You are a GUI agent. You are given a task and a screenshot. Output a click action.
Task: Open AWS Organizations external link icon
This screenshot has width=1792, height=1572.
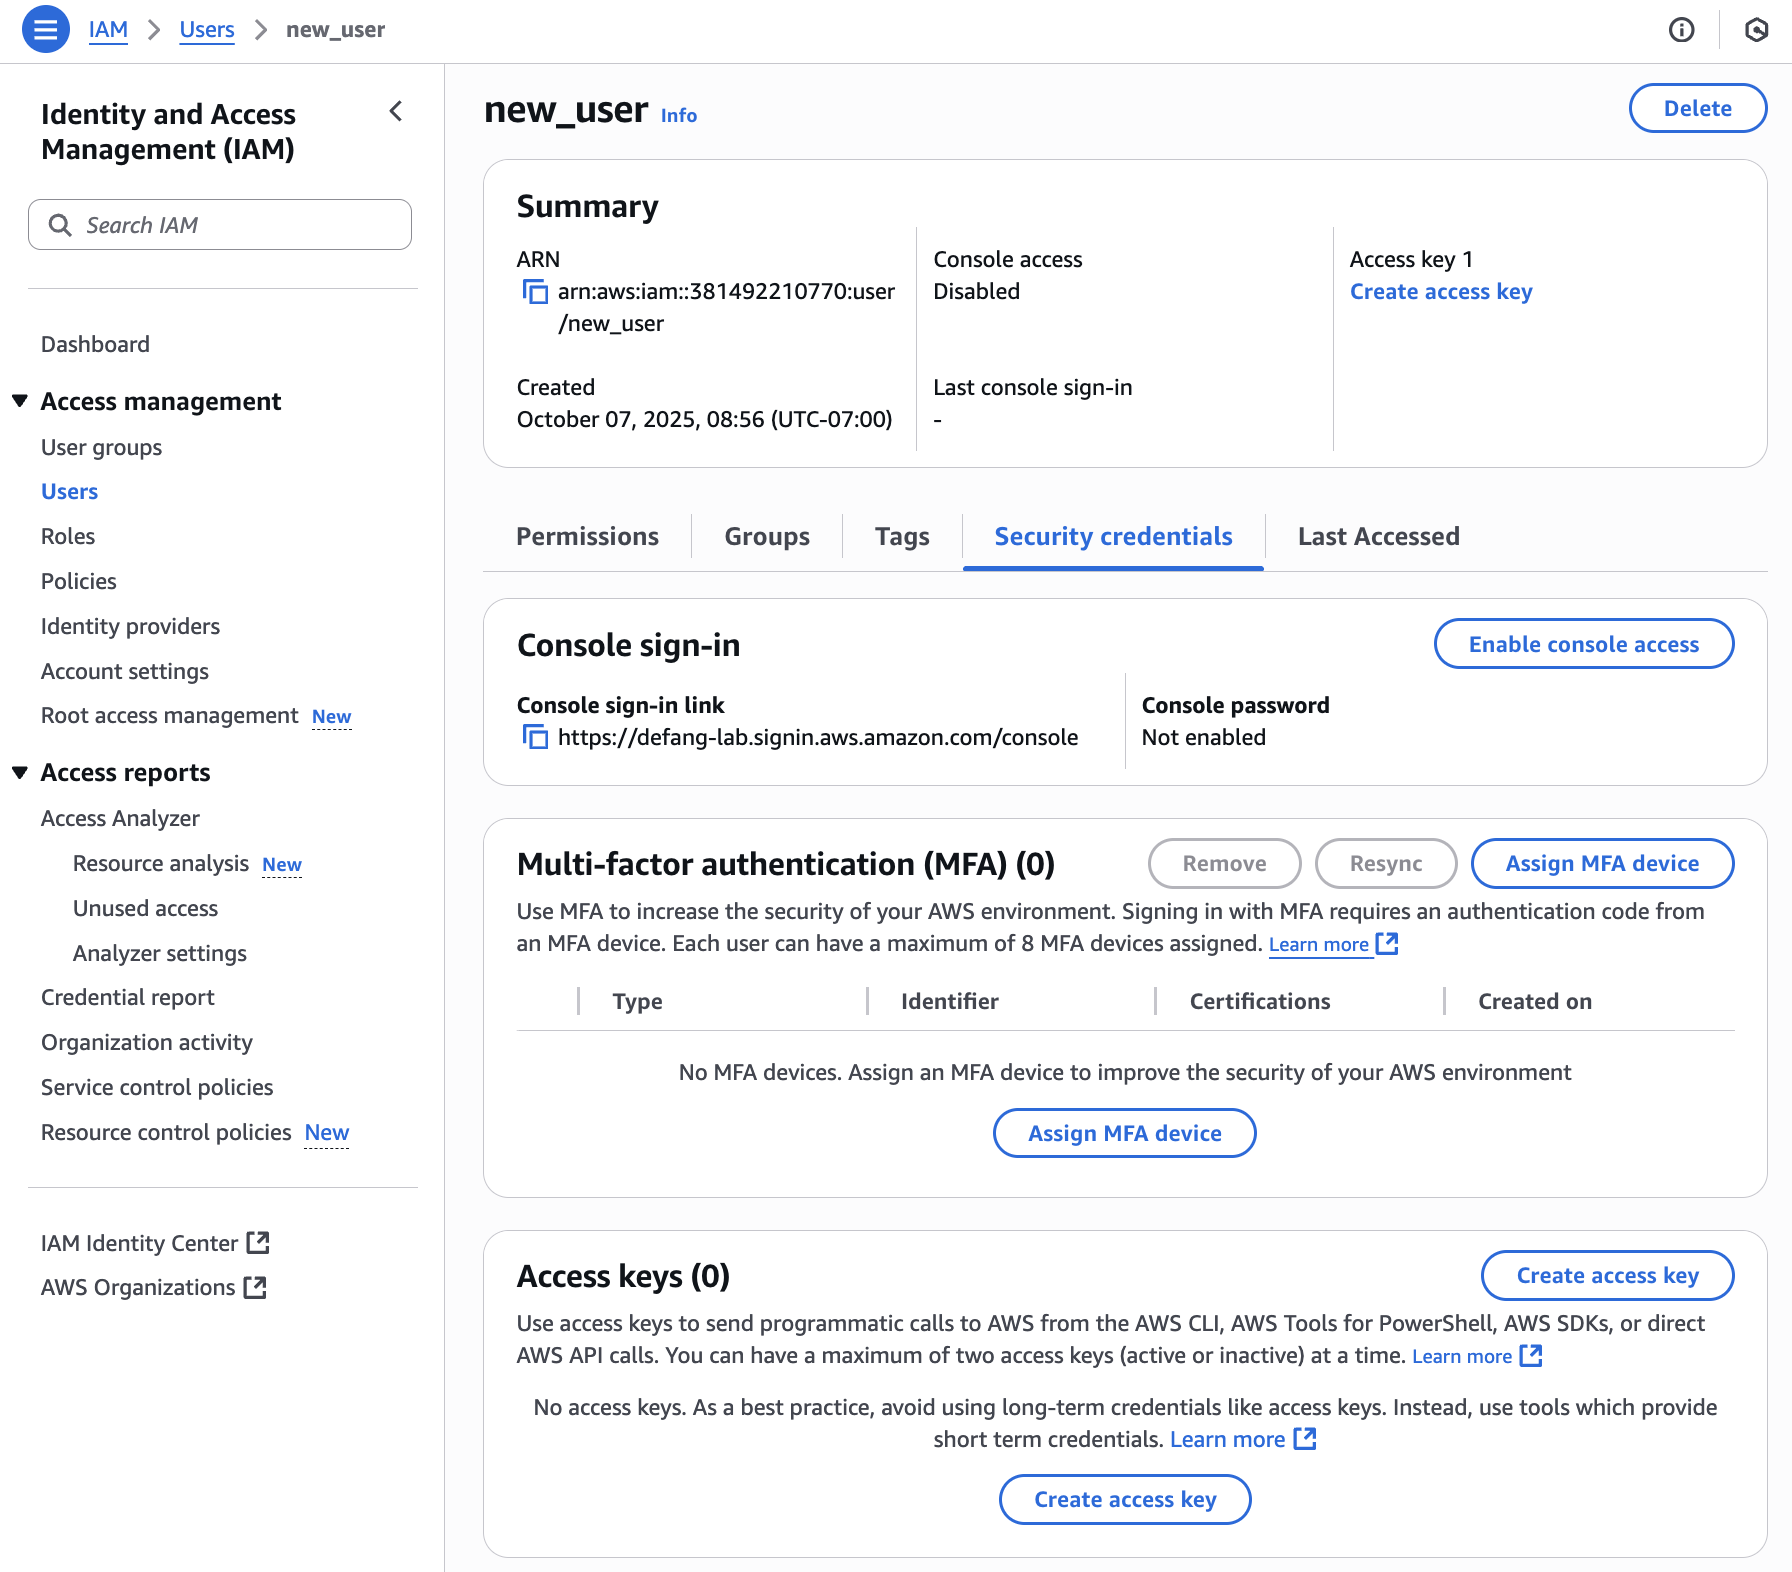(x=255, y=1288)
